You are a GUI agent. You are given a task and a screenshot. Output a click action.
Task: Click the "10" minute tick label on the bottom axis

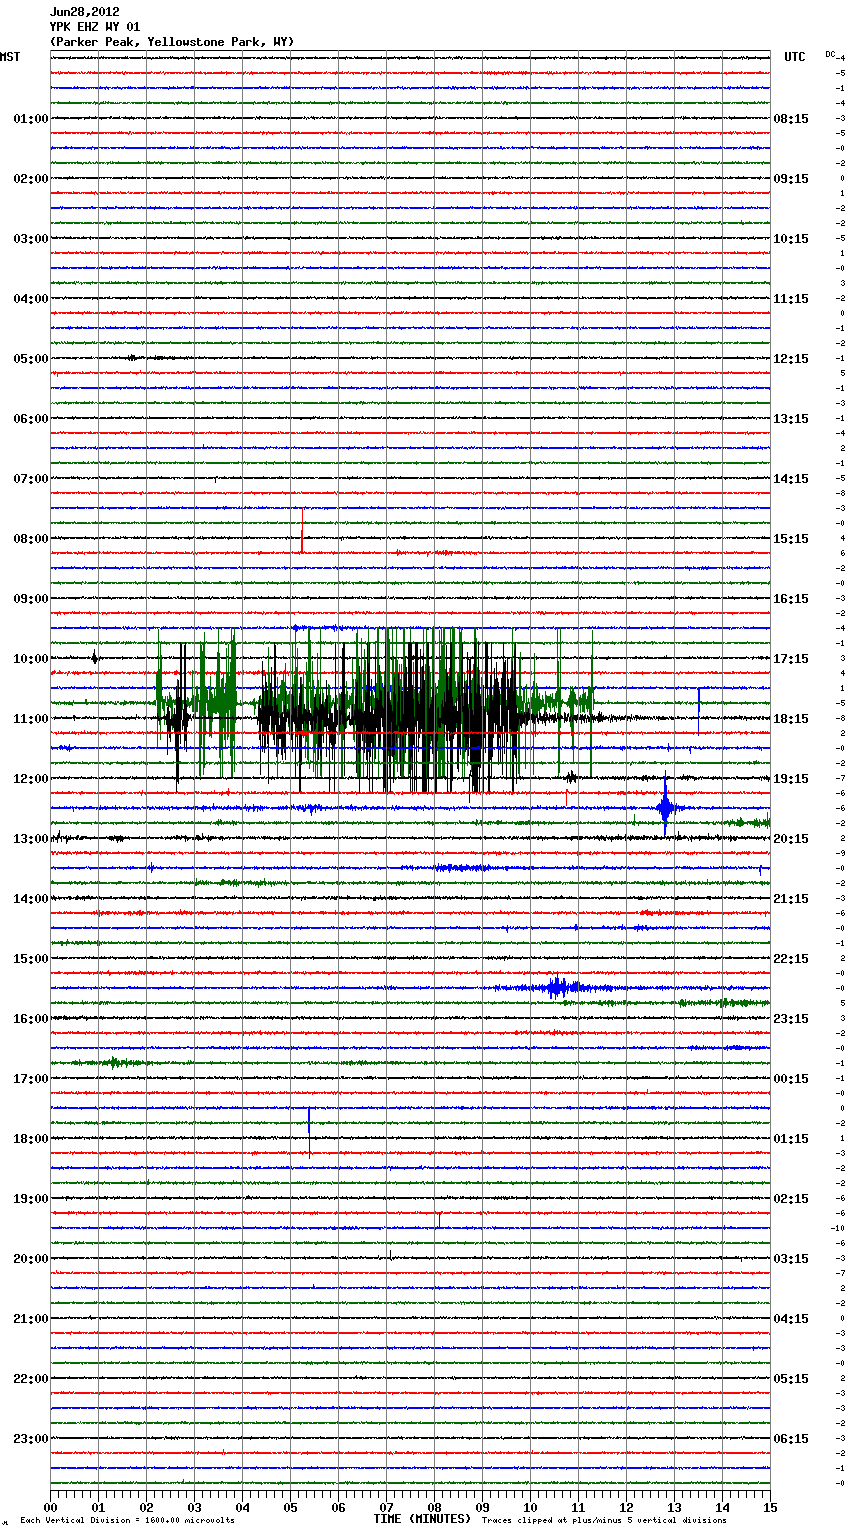point(530,1507)
